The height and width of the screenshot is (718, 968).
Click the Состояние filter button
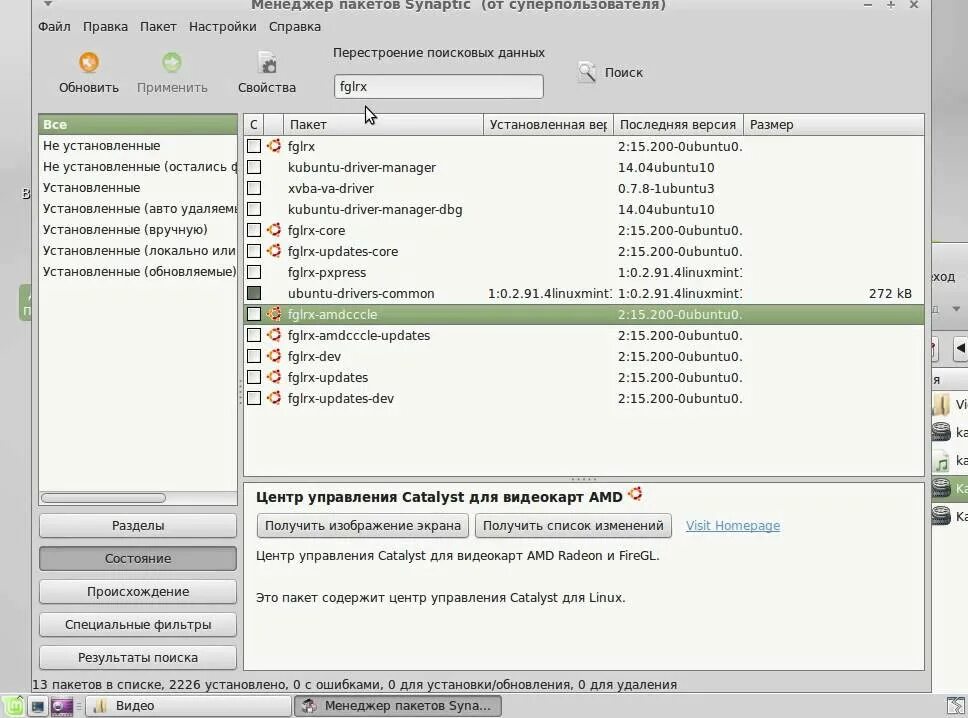138,559
